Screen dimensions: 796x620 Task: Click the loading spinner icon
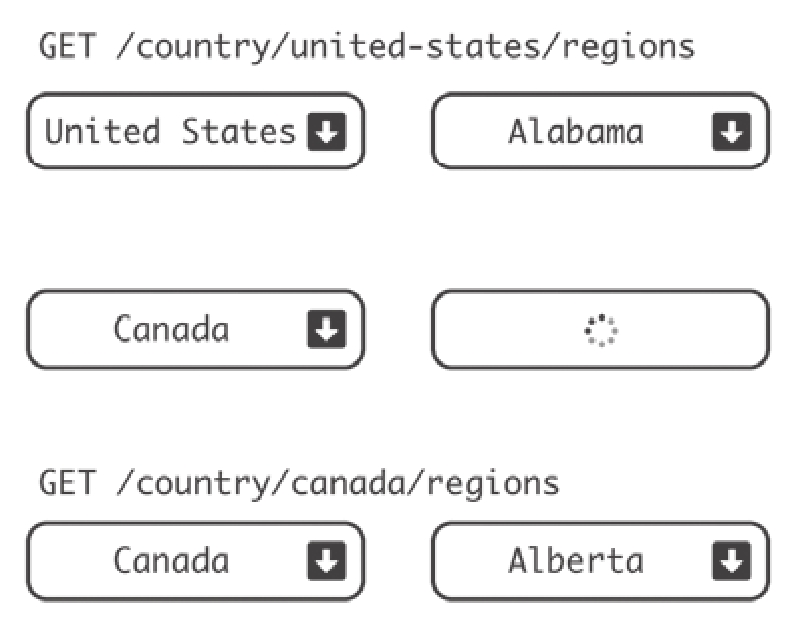pos(600,330)
